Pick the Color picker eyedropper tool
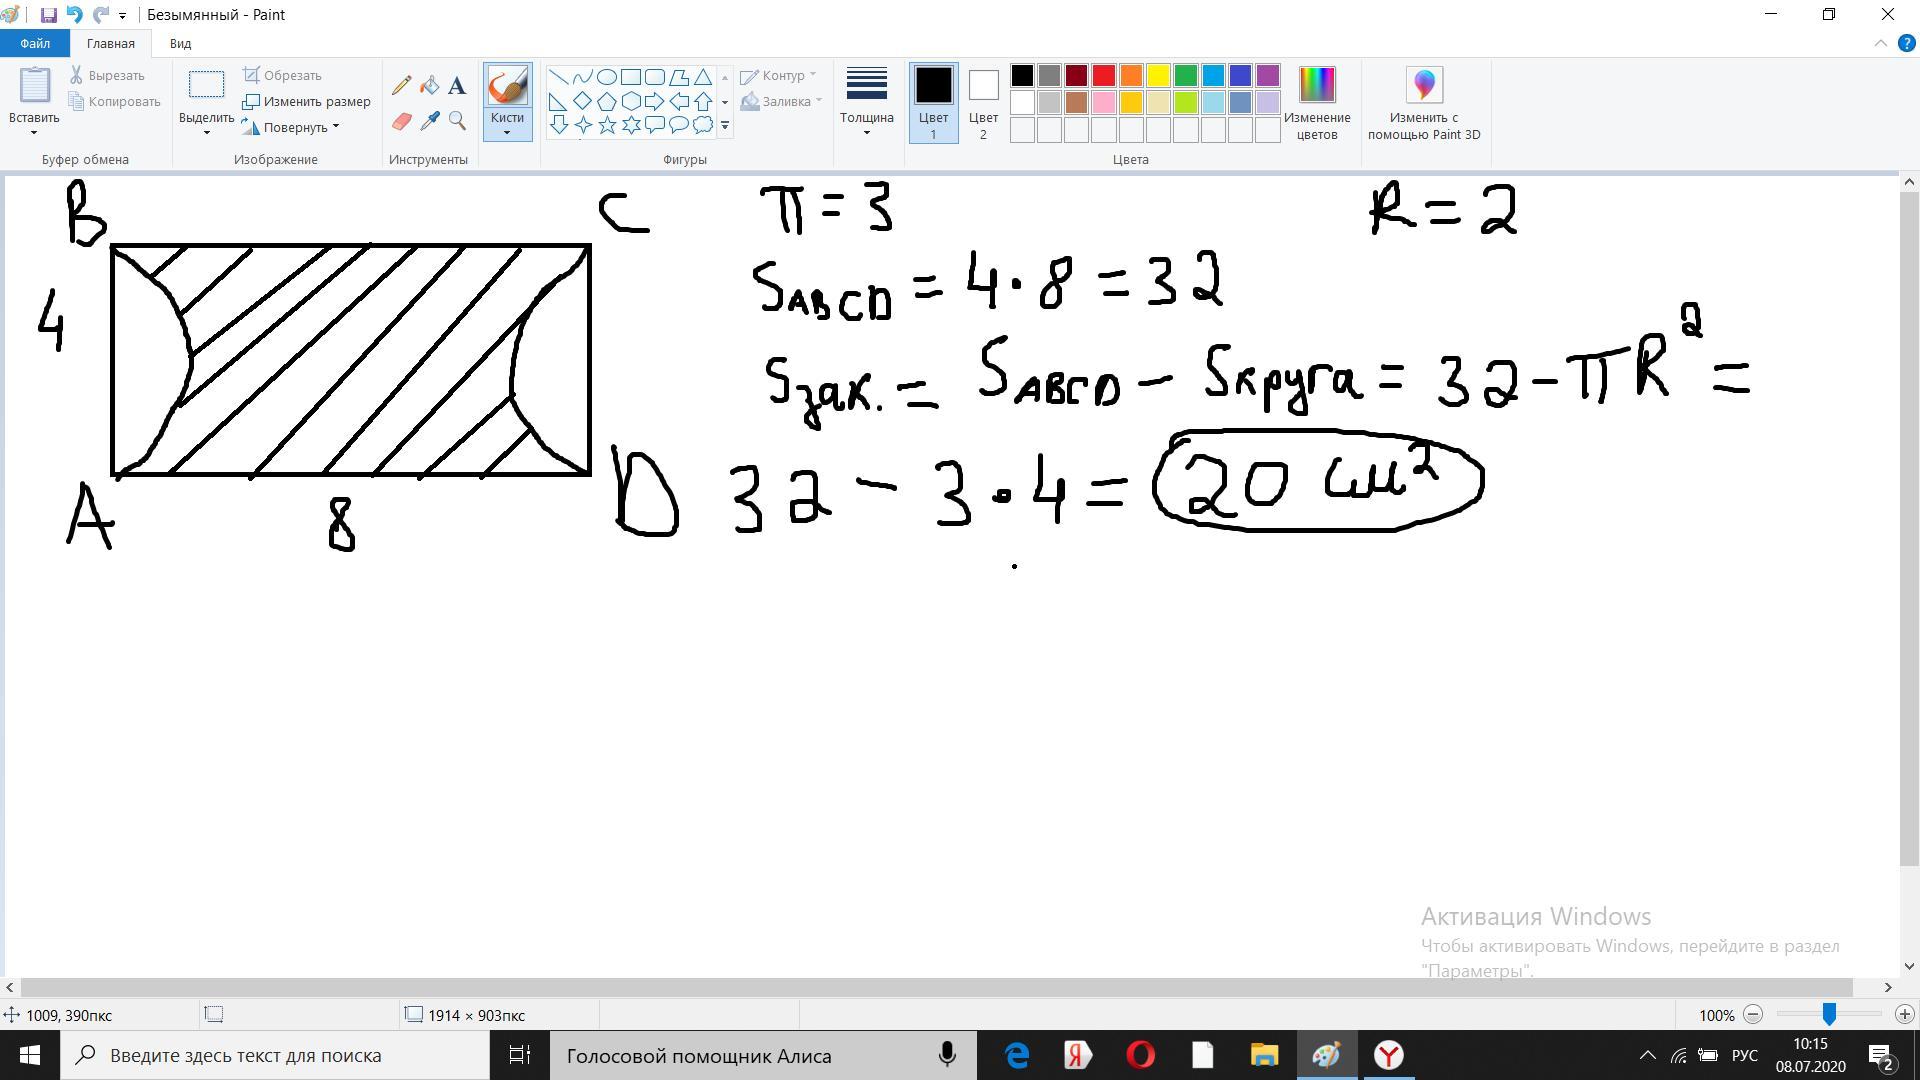Screen dimensions: 1920x1080 tap(429, 121)
